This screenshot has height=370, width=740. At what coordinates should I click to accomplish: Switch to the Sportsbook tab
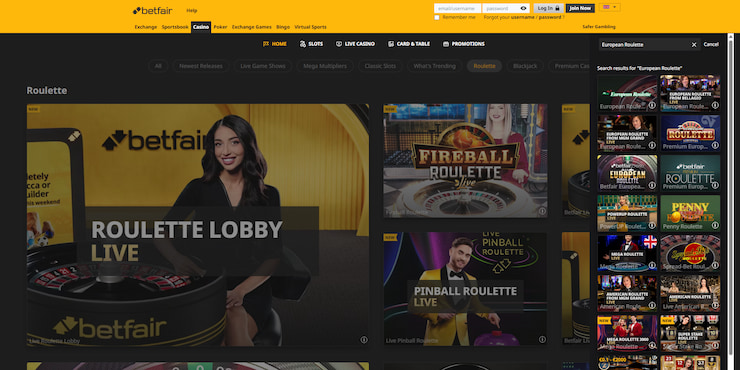click(x=175, y=27)
